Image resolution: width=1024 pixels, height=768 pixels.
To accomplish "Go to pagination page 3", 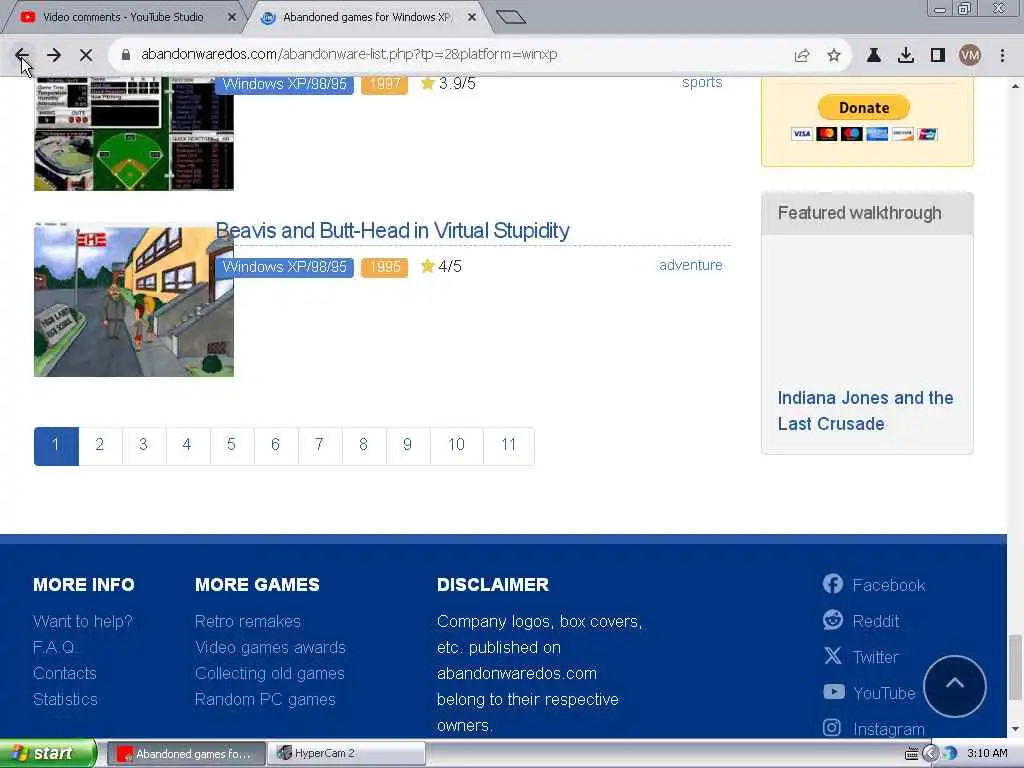I will click(144, 446).
